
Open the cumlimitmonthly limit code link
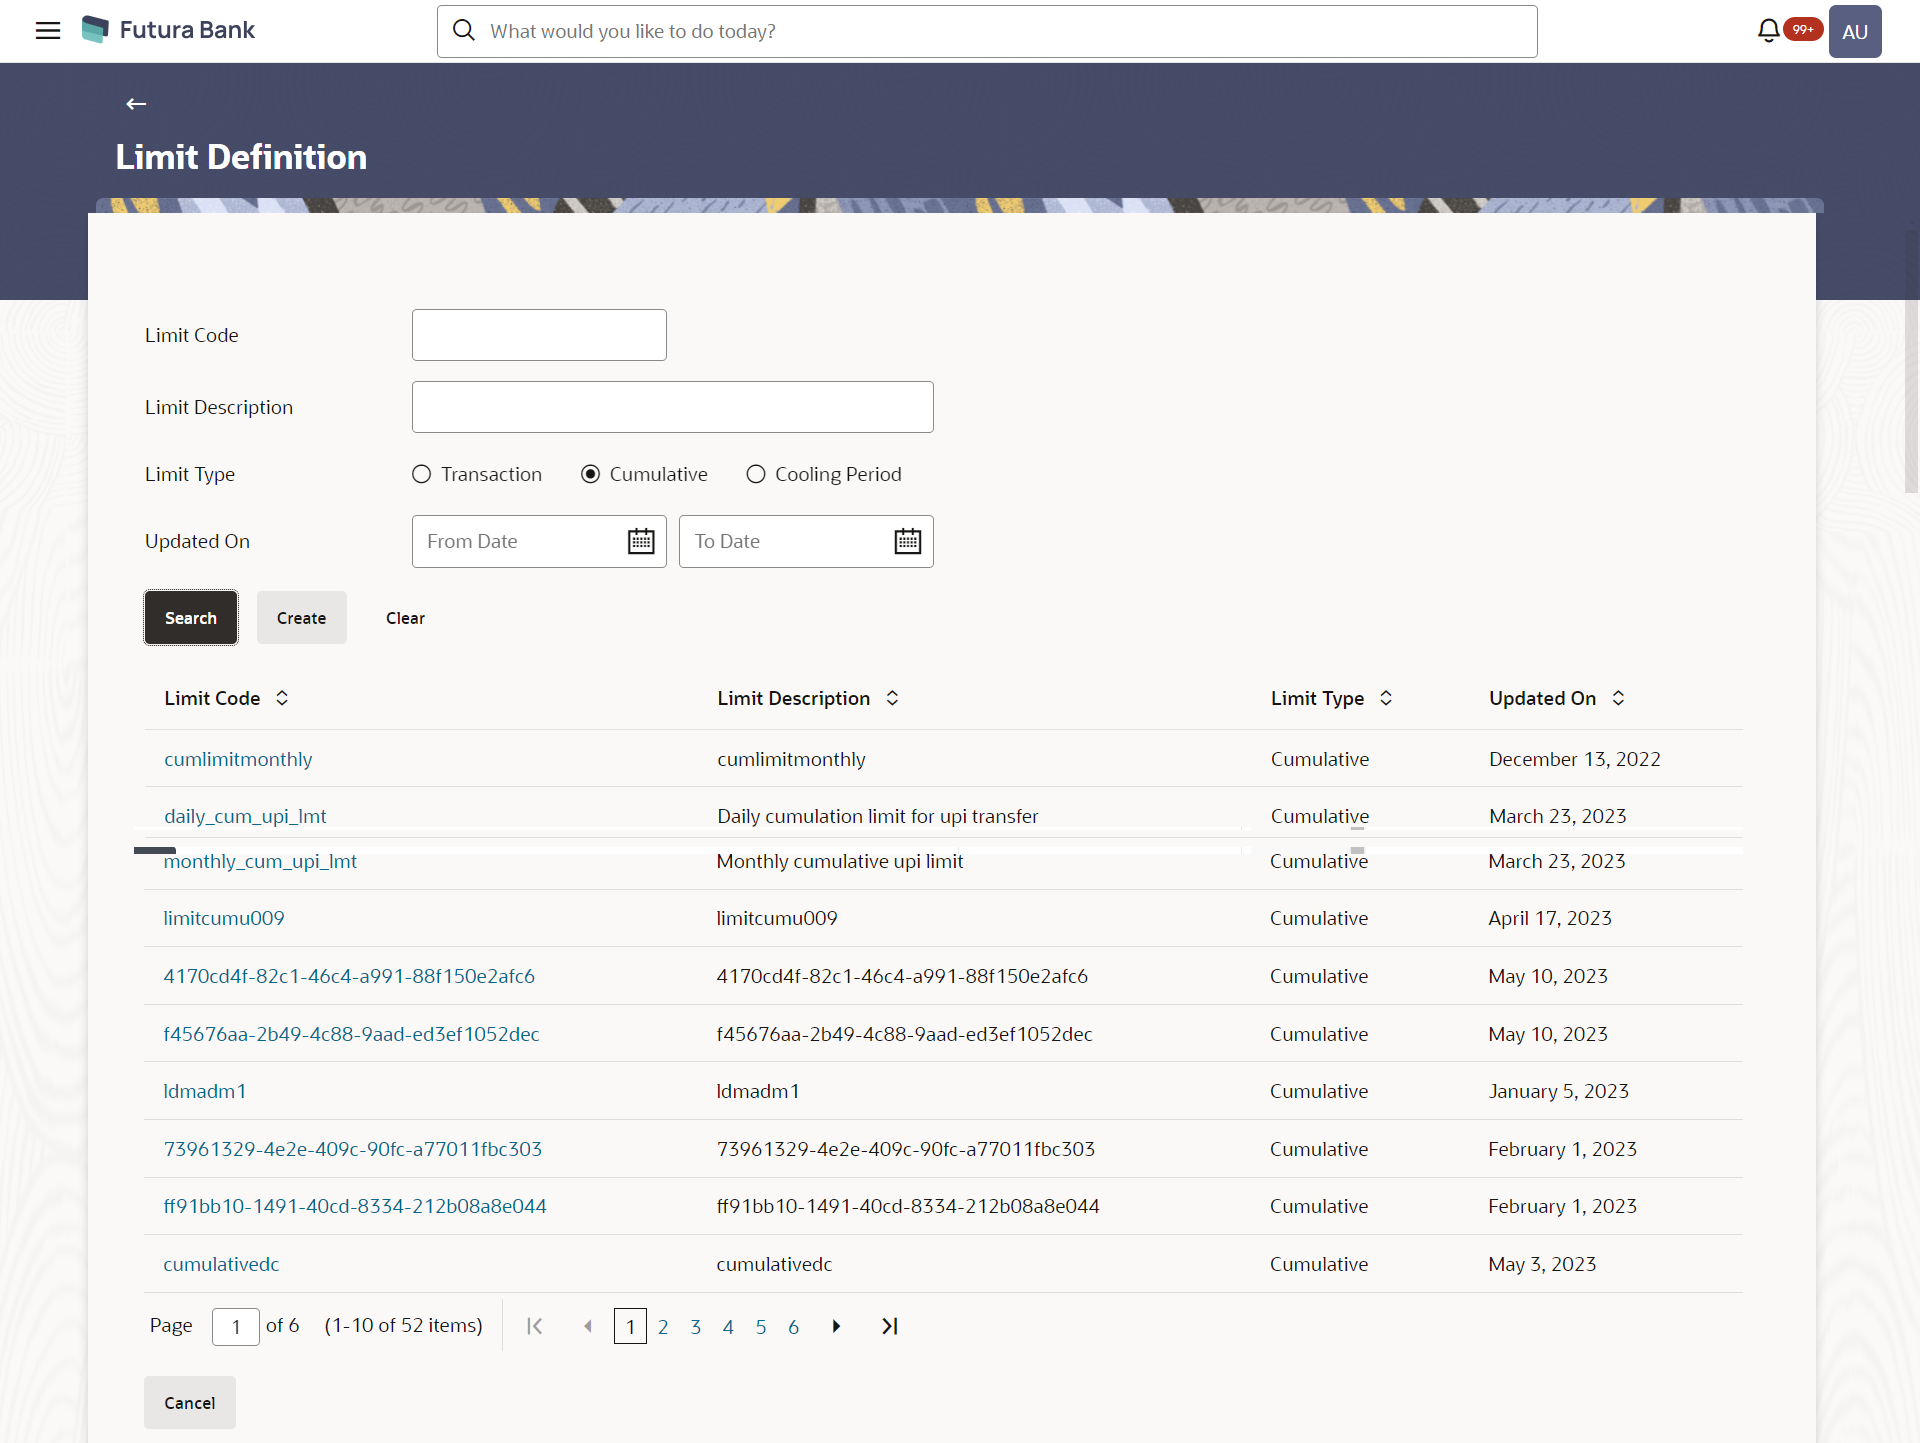click(x=238, y=759)
